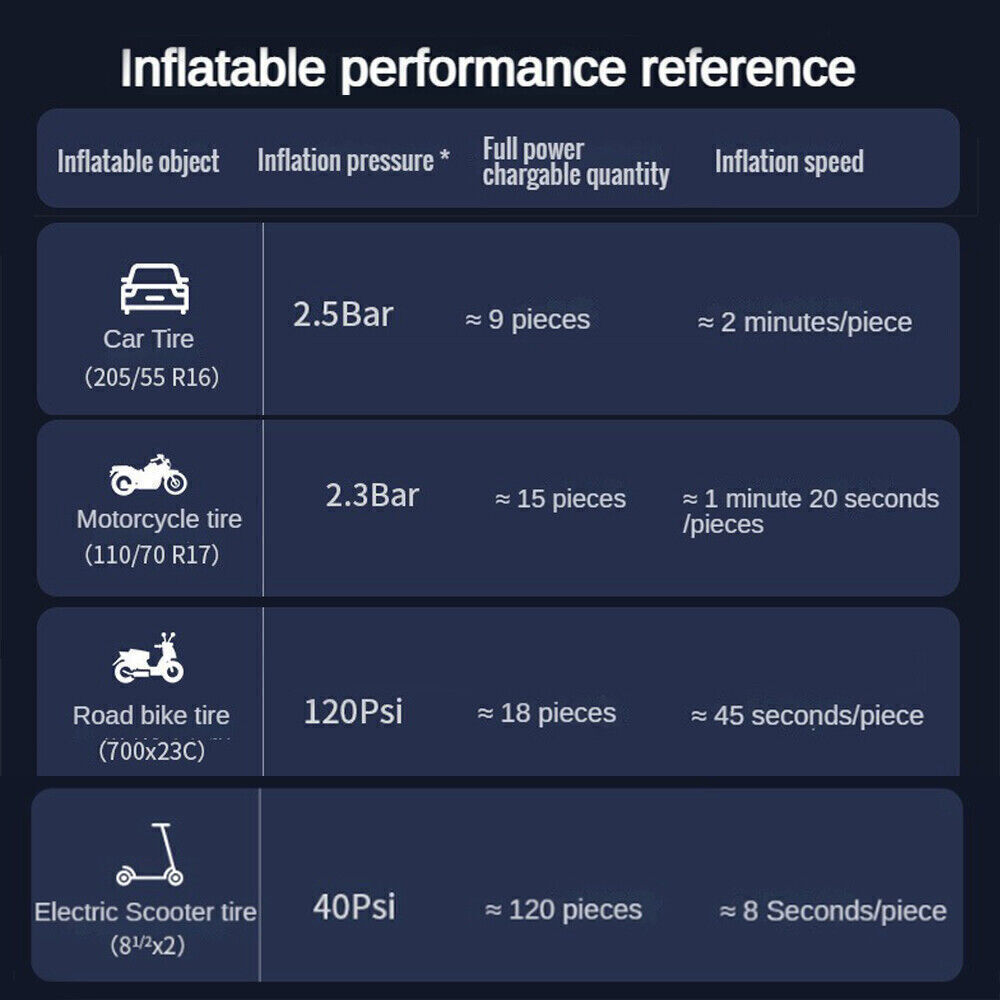Click the Motorcycle tire label

point(159,519)
